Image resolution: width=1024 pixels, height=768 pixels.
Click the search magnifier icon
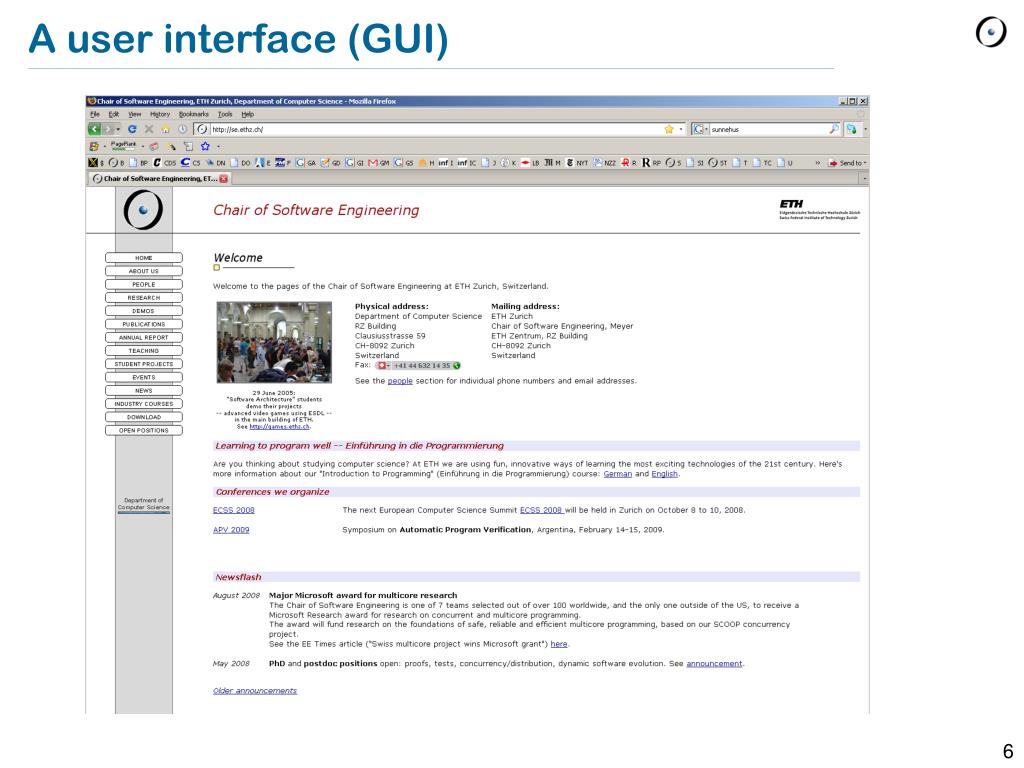tap(834, 129)
